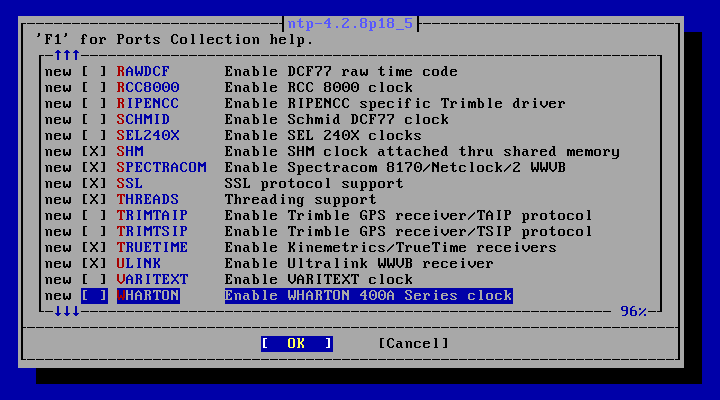720x400 pixels.
Task: Select the TRIMTAIP list entry
Action: tap(152, 215)
